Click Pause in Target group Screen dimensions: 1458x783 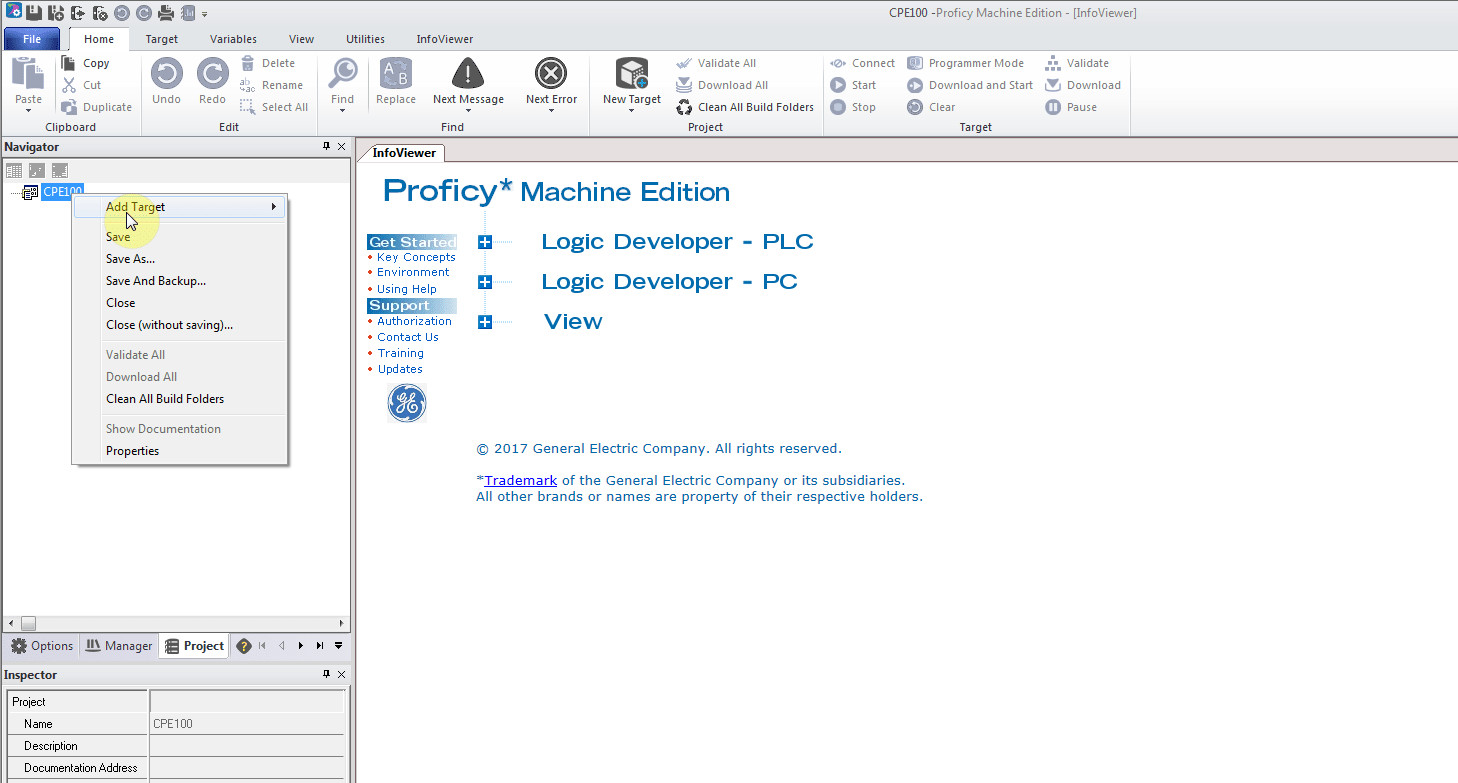[1071, 107]
